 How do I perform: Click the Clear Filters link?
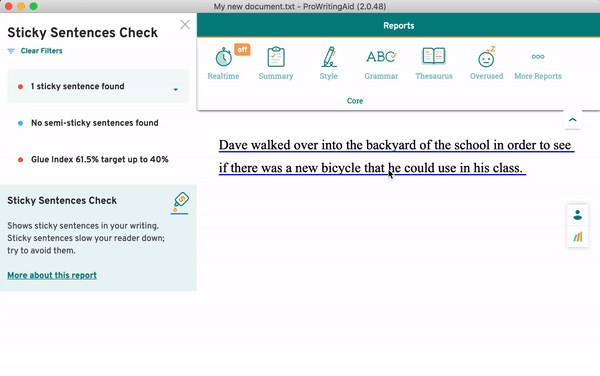pyautogui.click(x=41, y=51)
